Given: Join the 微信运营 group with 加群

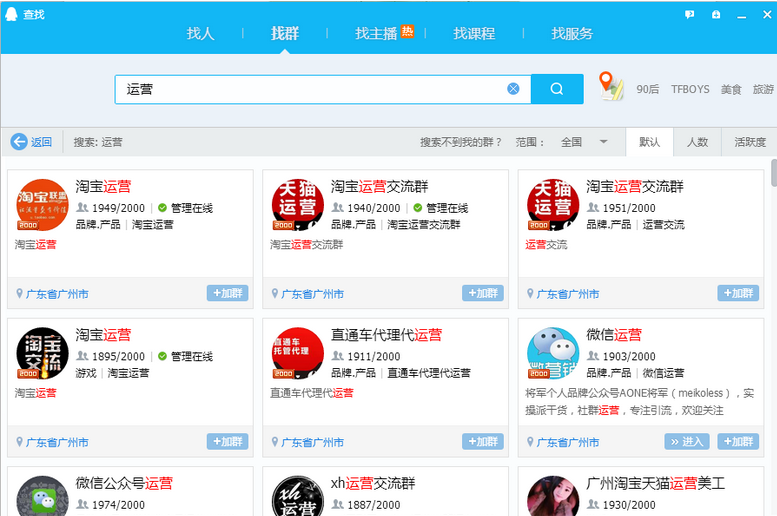Looking at the screenshot, I should pyautogui.click(x=738, y=441).
